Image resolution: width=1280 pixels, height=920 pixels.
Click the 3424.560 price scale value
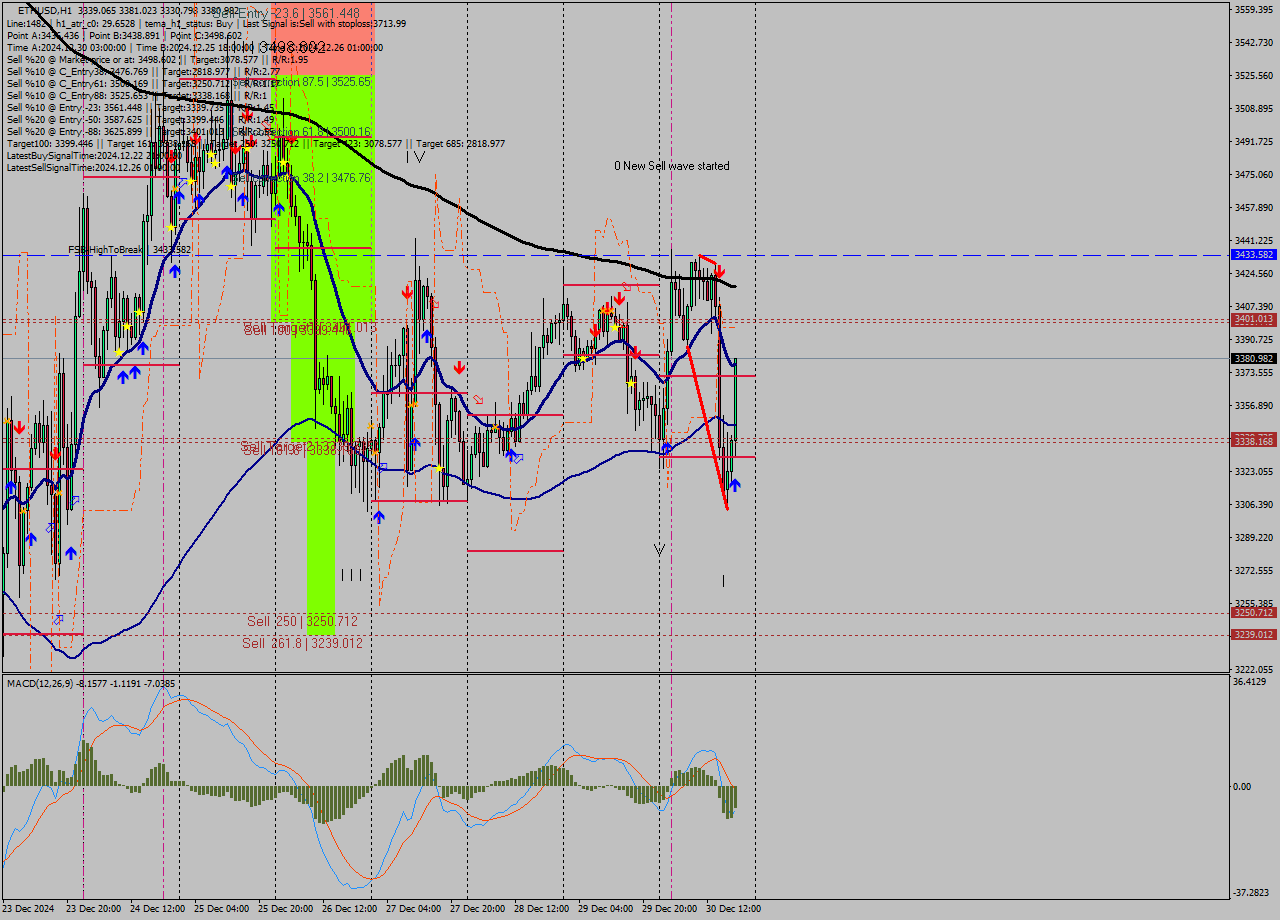coord(1254,273)
